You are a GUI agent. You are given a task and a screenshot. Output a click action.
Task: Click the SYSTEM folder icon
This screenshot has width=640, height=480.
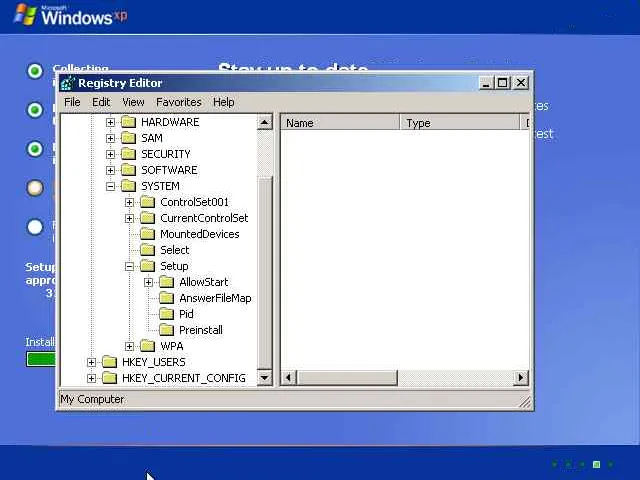tap(129, 186)
